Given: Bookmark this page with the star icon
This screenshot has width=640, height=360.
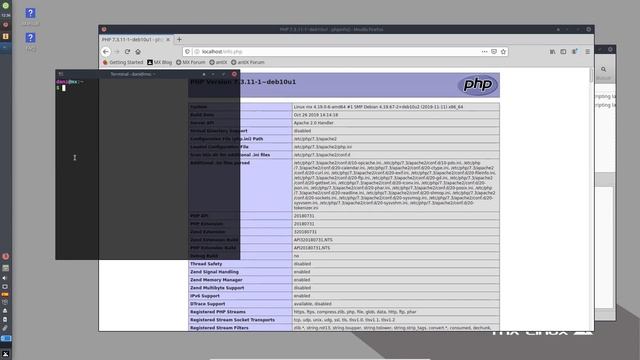Looking at the screenshot, I should (503, 52).
